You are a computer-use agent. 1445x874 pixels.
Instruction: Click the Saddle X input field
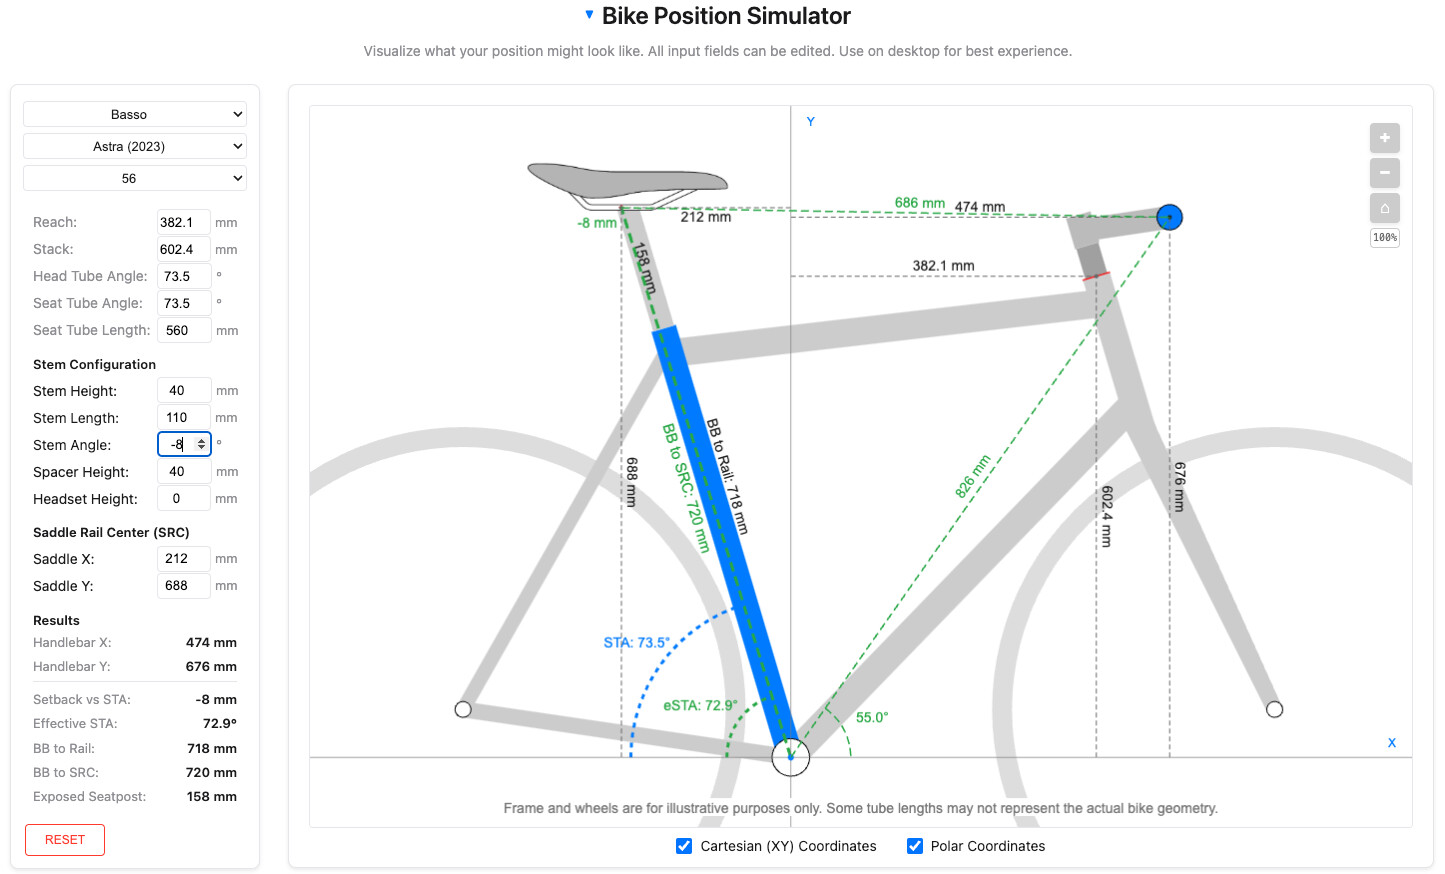click(183, 559)
